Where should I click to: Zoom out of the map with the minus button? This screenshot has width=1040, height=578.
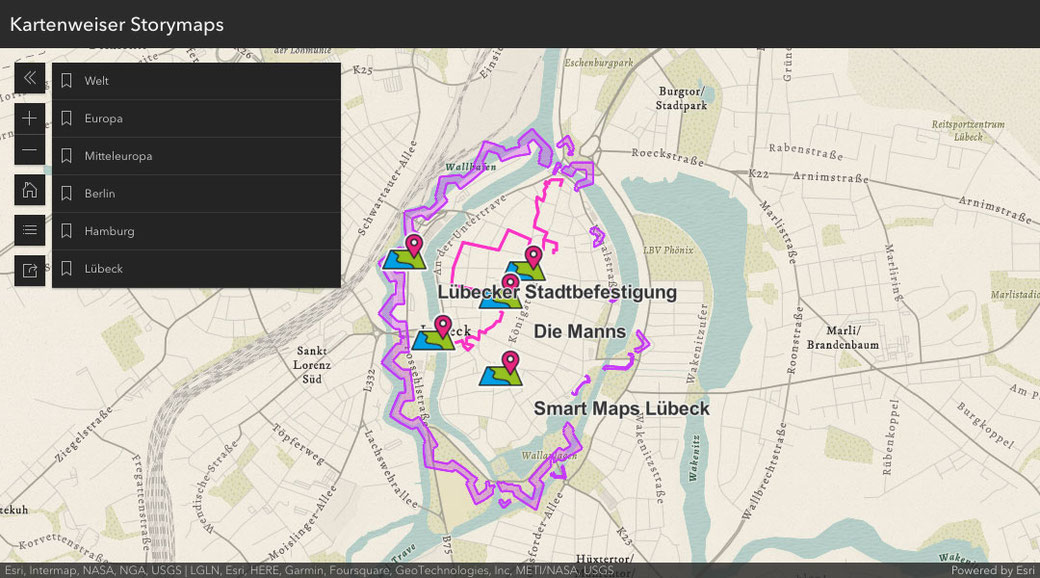[30, 149]
